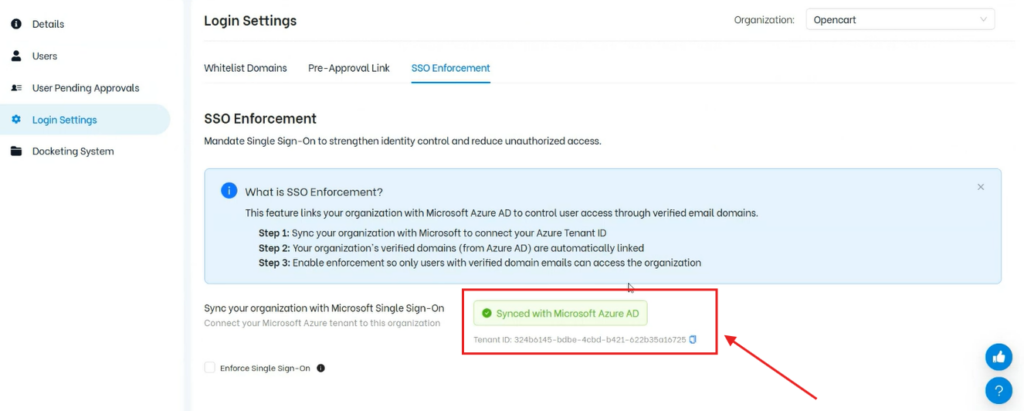Dismiss the What is SSO Enforcement banner

point(981,187)
